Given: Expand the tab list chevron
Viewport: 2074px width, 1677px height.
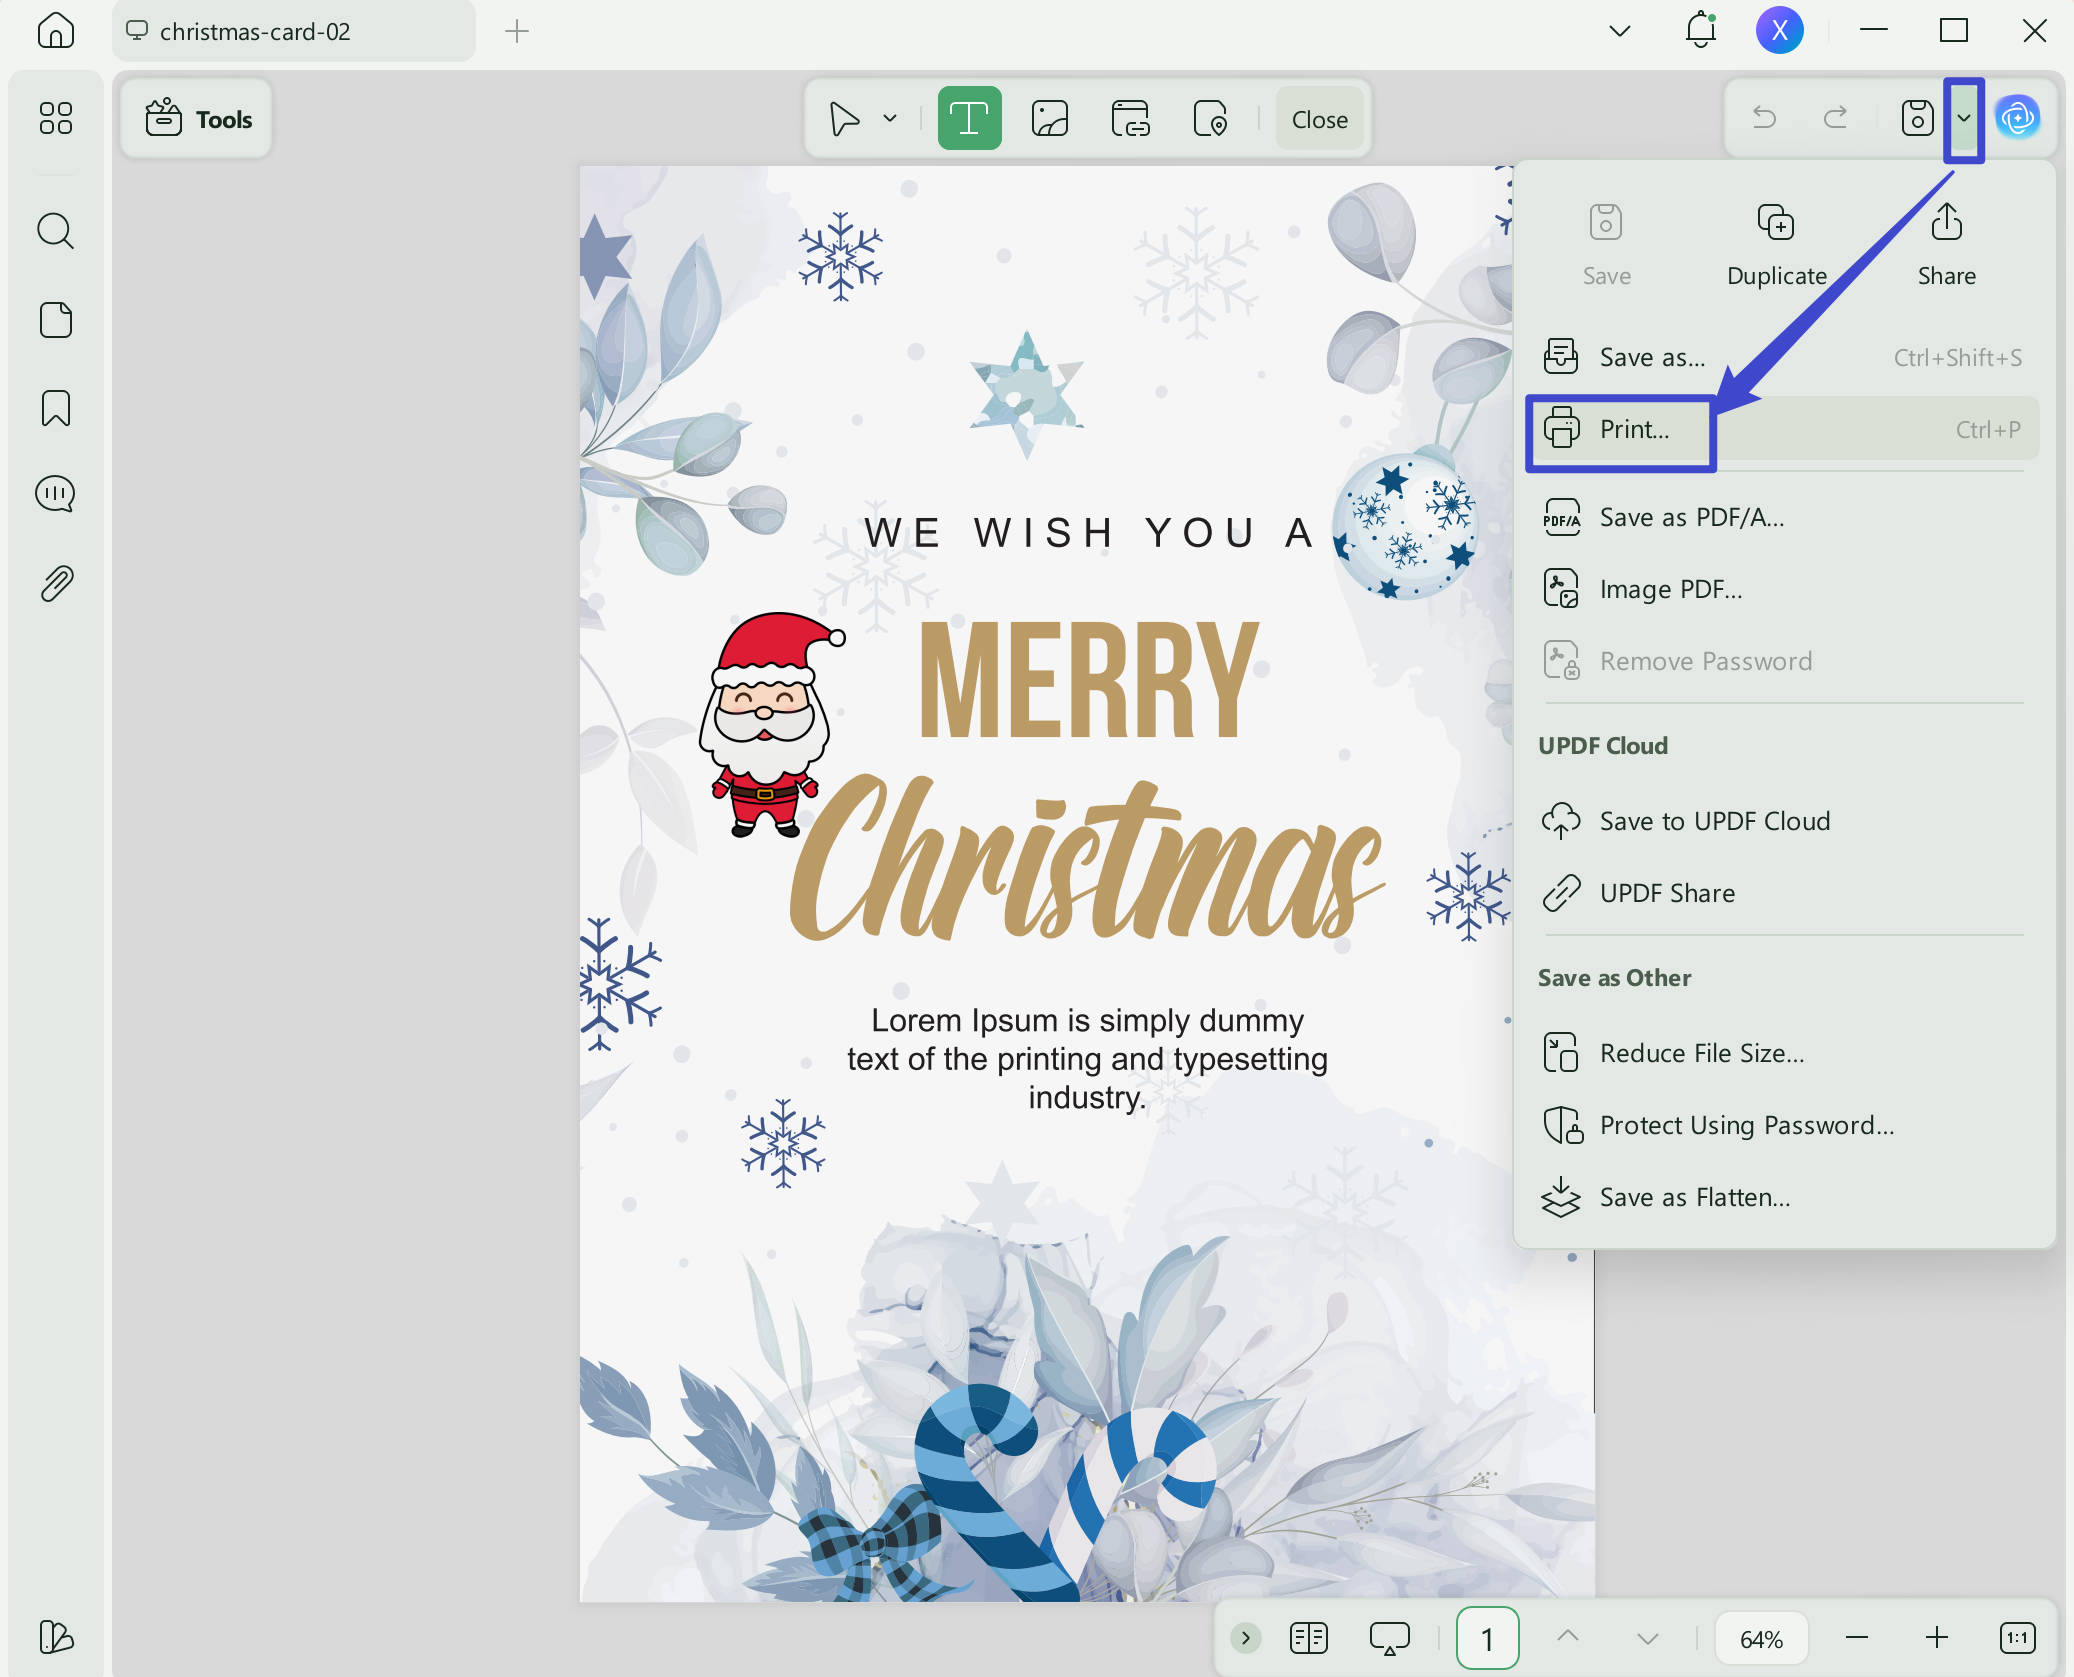Looking at the screenshot, I should coord(1620,31).
